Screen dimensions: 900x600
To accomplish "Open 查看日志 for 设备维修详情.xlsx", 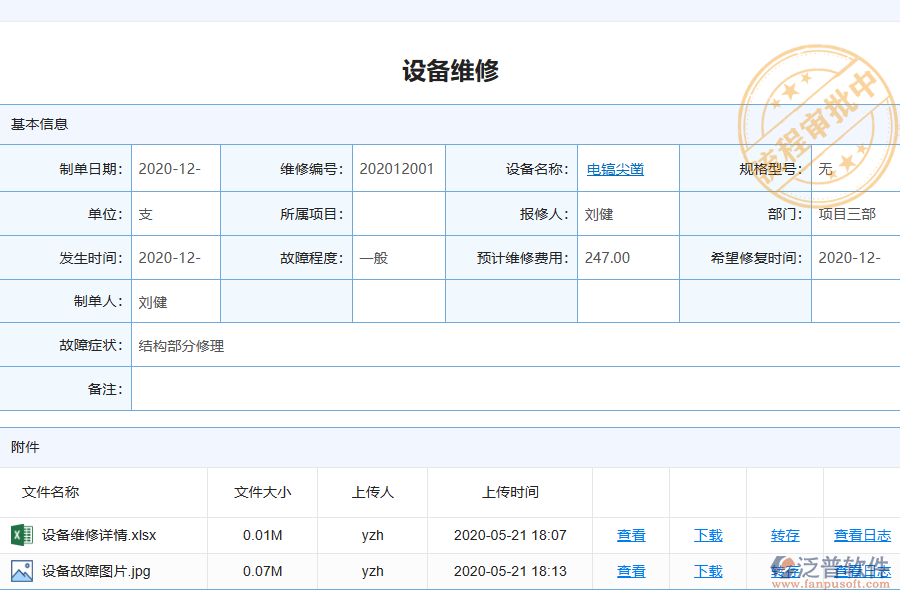I will click(861, 535).
